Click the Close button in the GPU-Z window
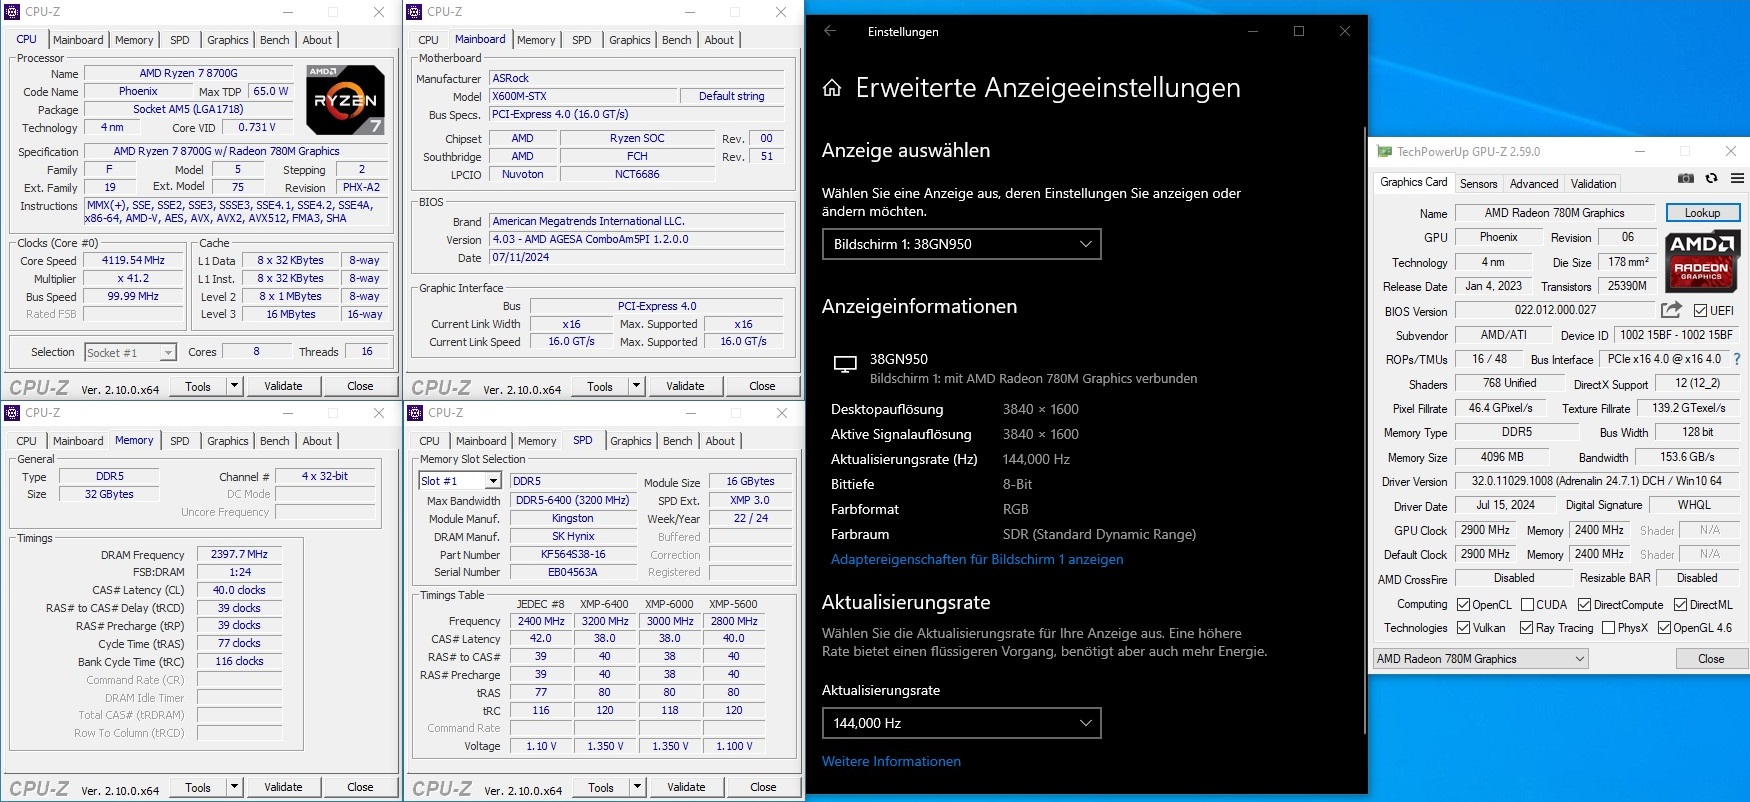Image resolution: width=1750 pixels, height=802 pixels. (1711, 659)
